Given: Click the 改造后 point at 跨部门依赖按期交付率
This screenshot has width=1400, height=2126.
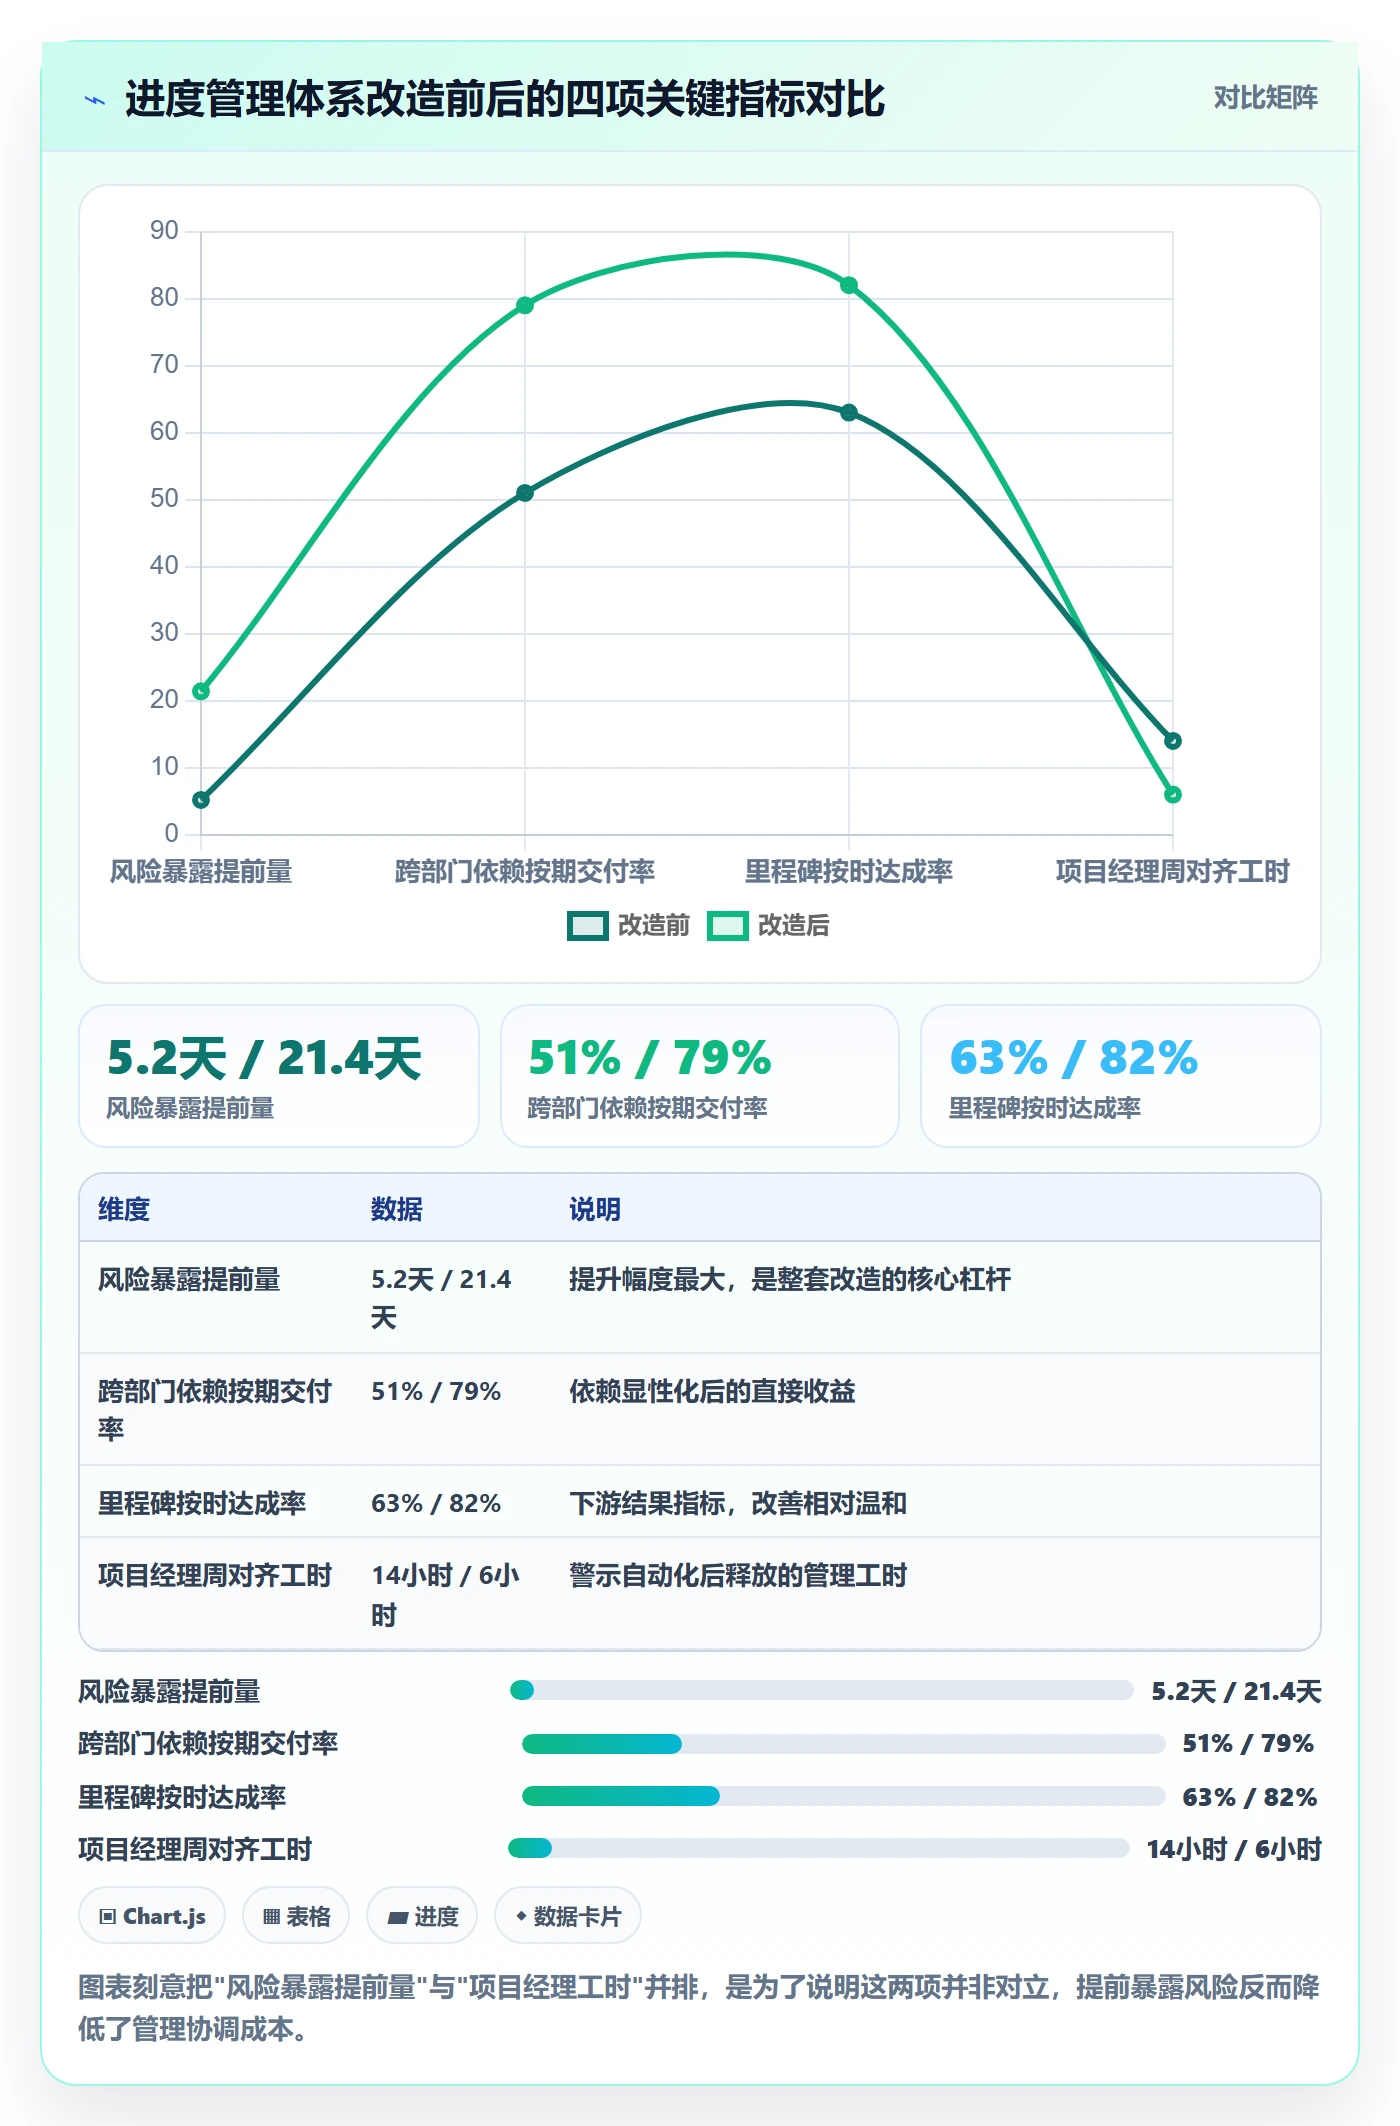Looking at the screenshot, I should 525,305.
